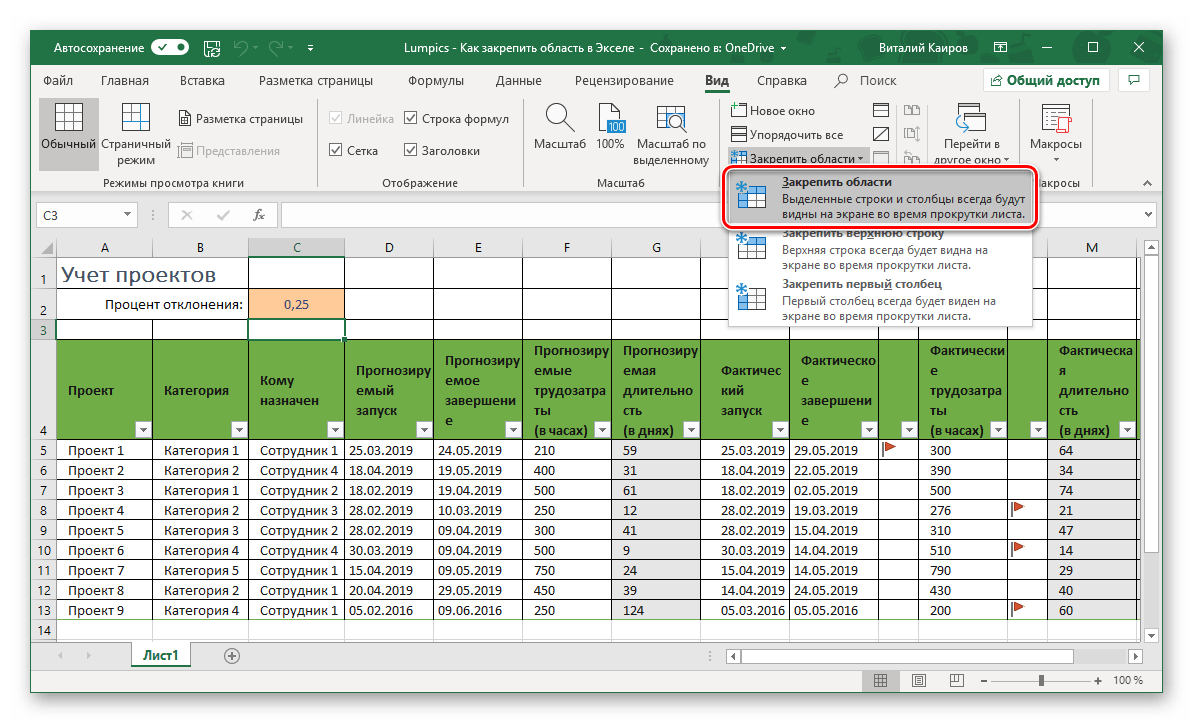Adjust the zoom slider in status bar
1193x723 pixels.
click(1041, 681)
